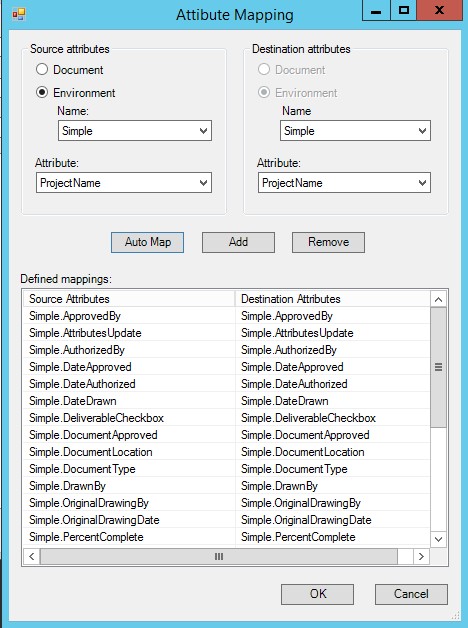Expand the destination Attribute ProjectName combo box
The height and width of the screenshot is (628, 468).
tap(344, 183)
